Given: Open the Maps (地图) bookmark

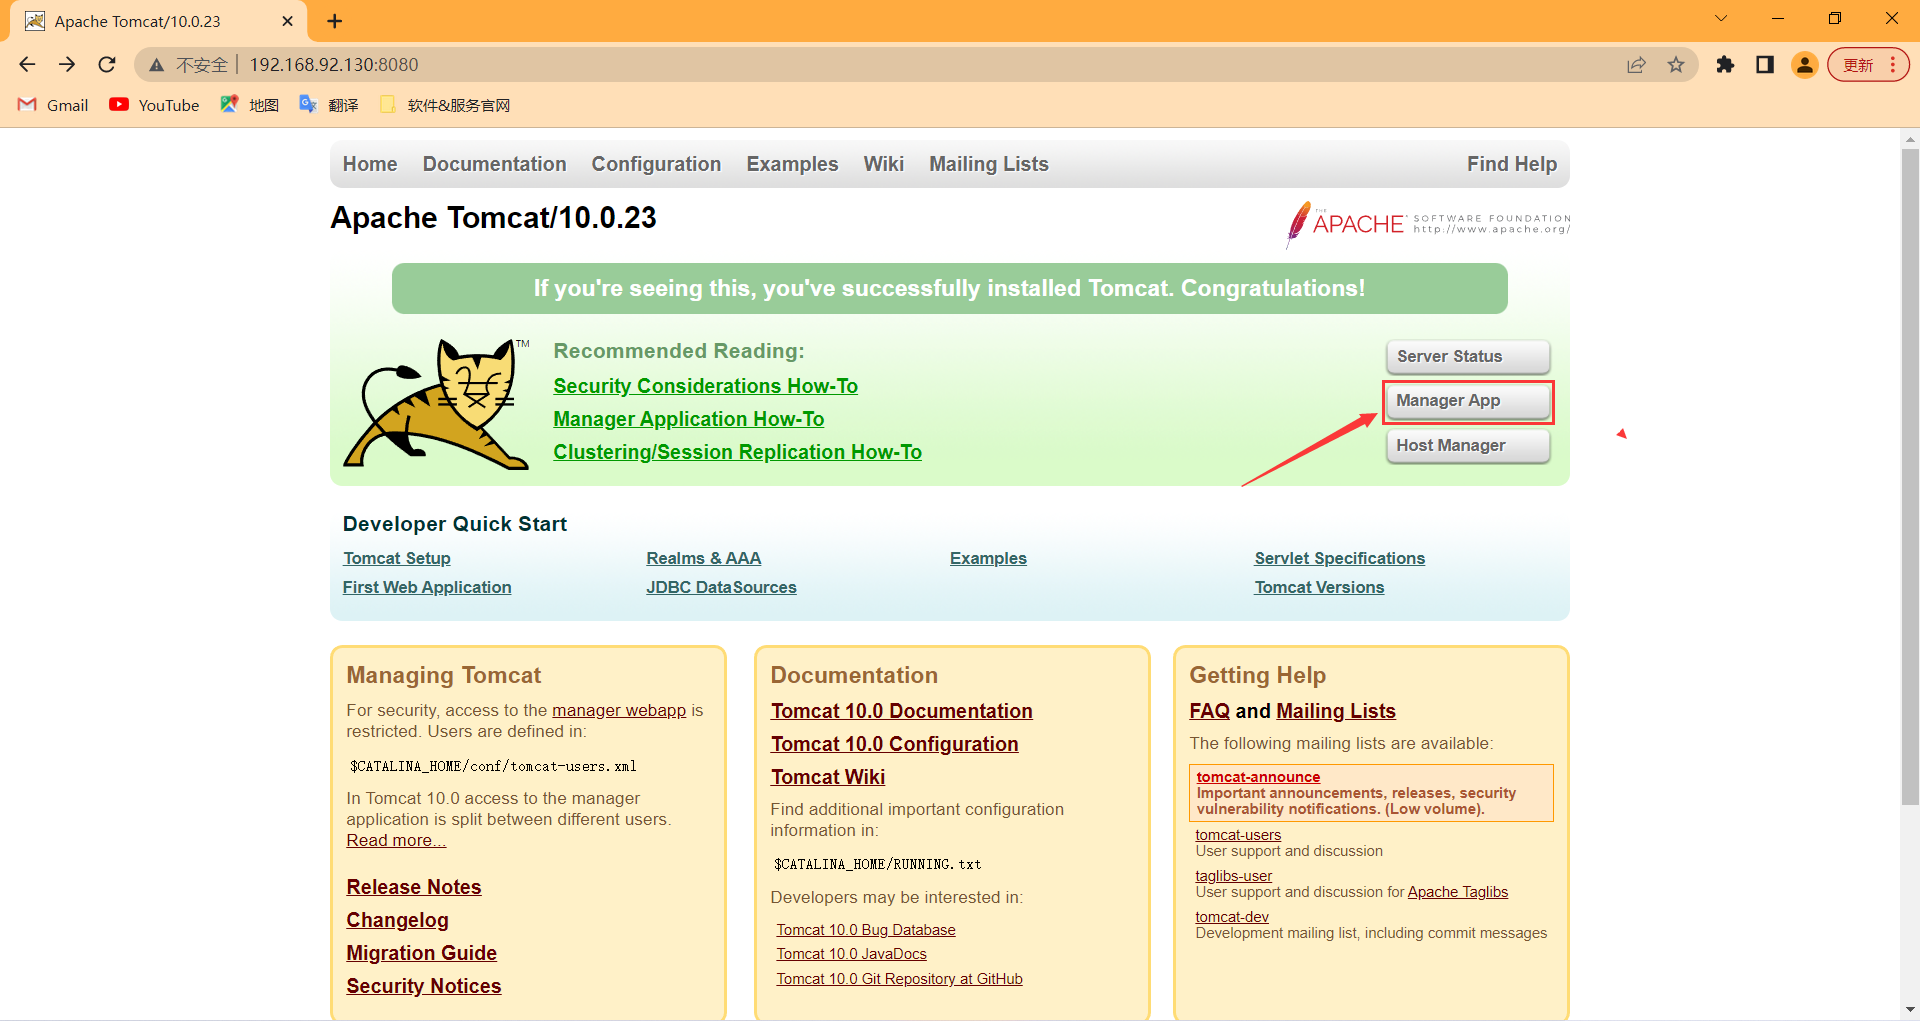Looking at the screenshot, I should 250,105.
